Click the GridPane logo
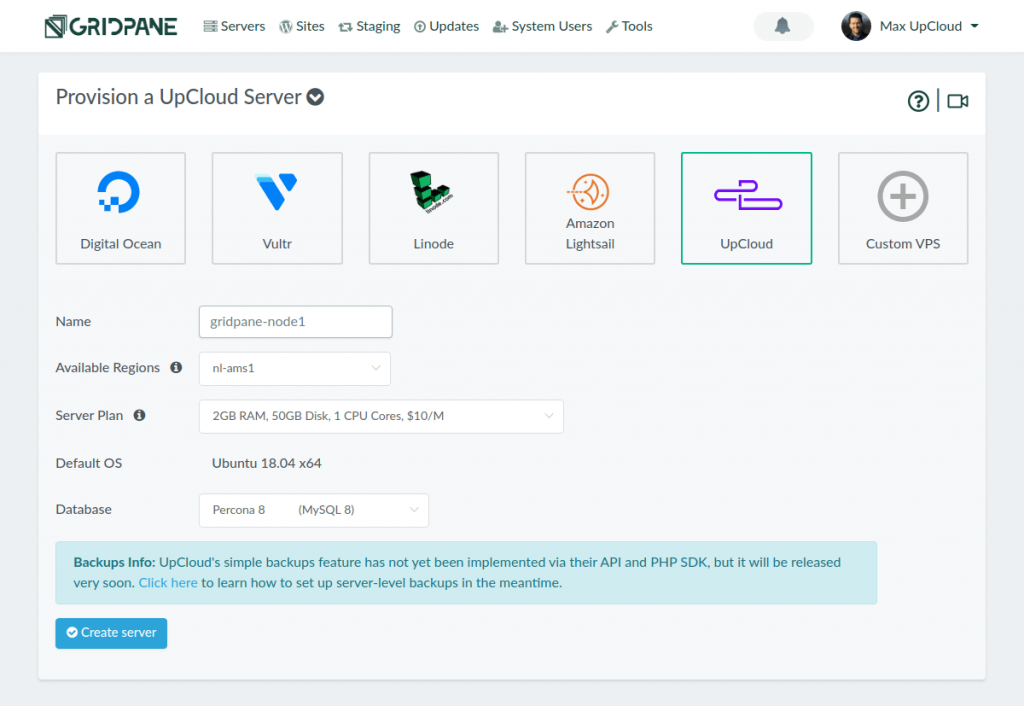The height and width of the screenshot is (706, 1024). [110, 26]
